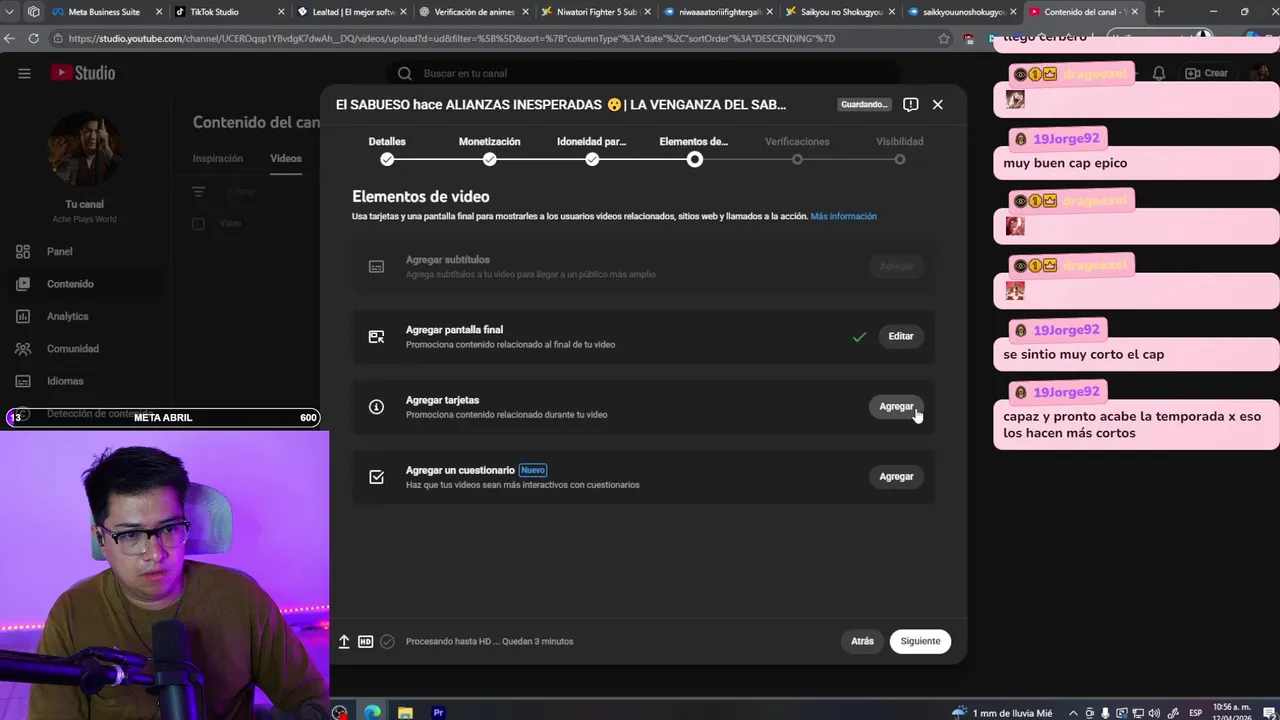This screenshot has width=1280, height=720.
Task: Click the end screen icon beside Agregar pantalla final
Action: coord(376,337)
